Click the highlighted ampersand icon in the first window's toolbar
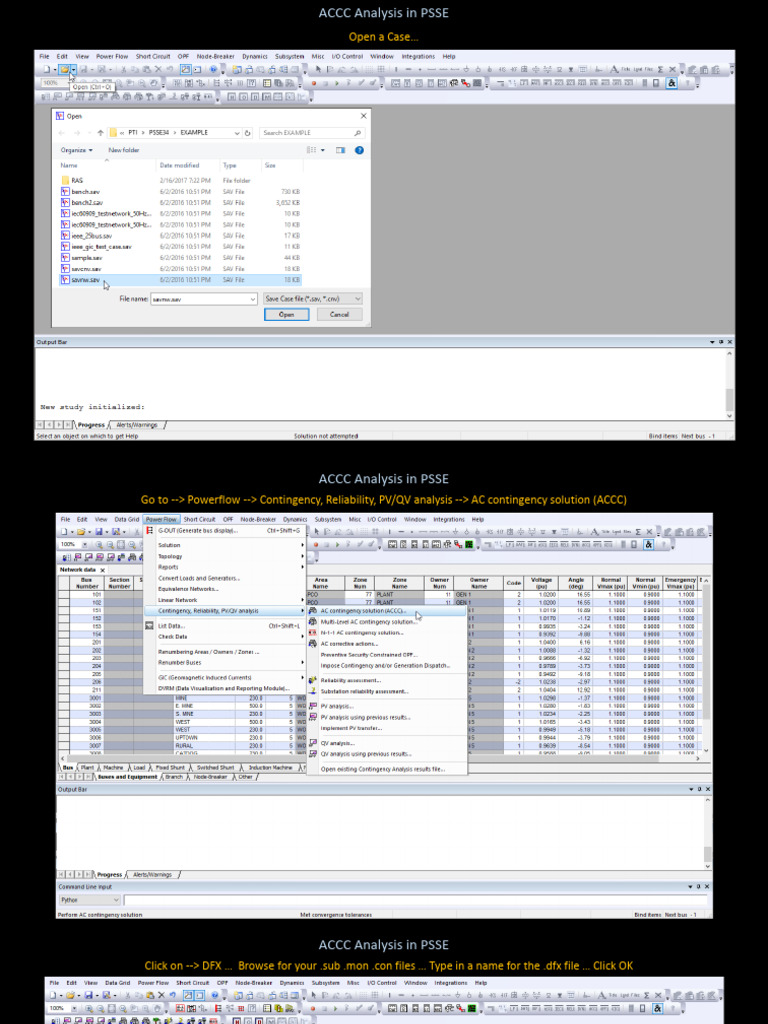 click(671, 83)
